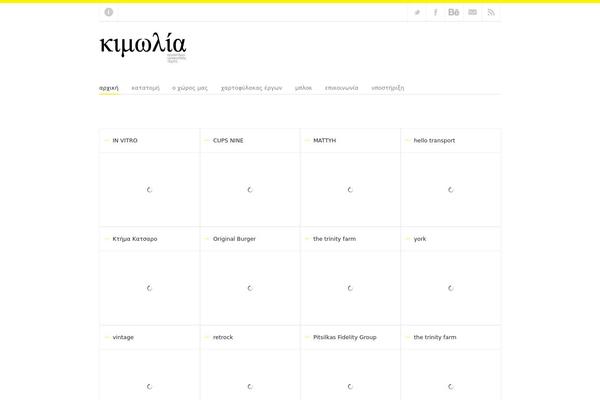Open the χαρτοφύλακας έργων menu item

(251, 88)
